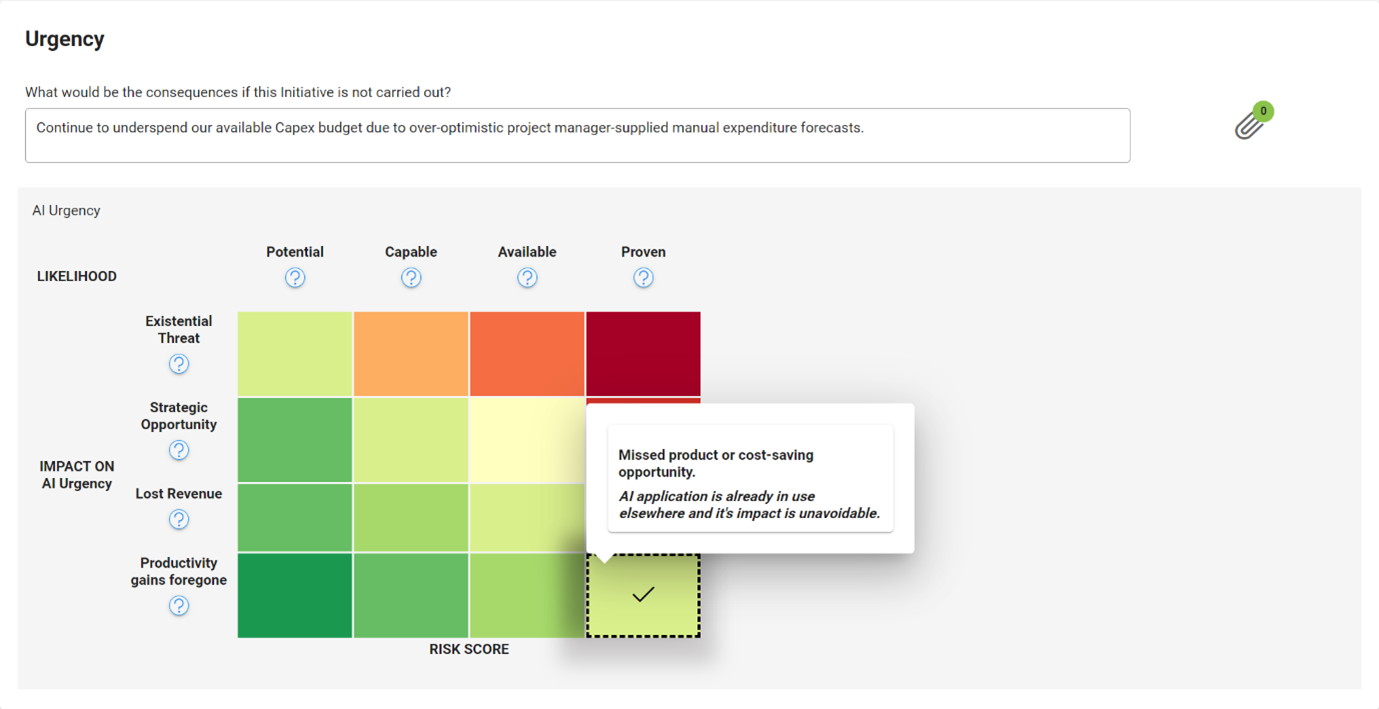Edit the consequences text field

click(x=578, y=135)
